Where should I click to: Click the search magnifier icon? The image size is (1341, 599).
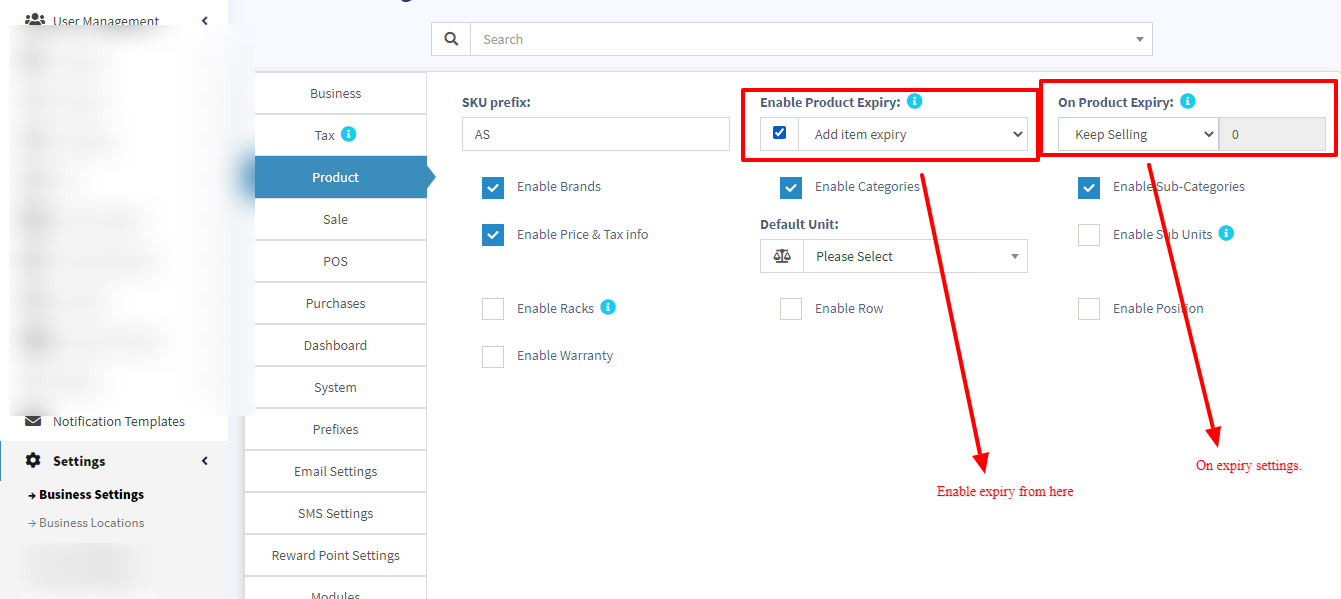451,39
